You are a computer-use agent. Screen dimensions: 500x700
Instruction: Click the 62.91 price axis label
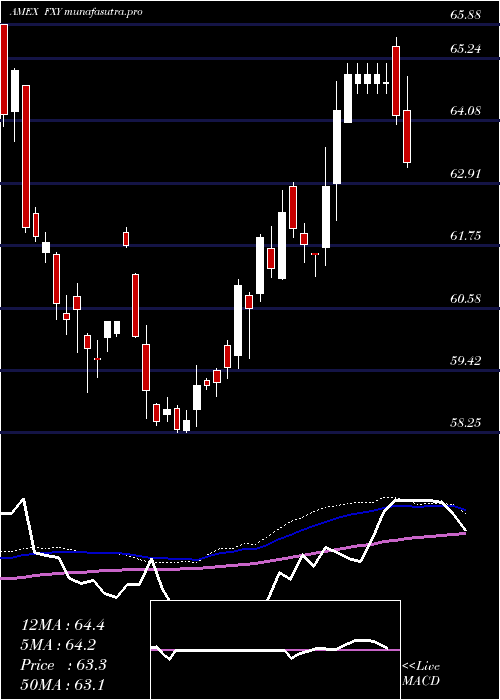click(465, 174)
